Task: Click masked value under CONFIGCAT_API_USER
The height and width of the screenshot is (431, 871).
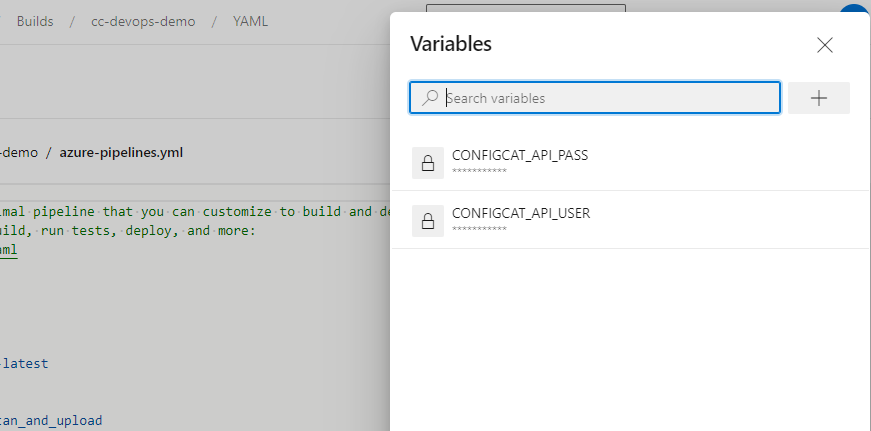Action: click(x=479, y=230)
